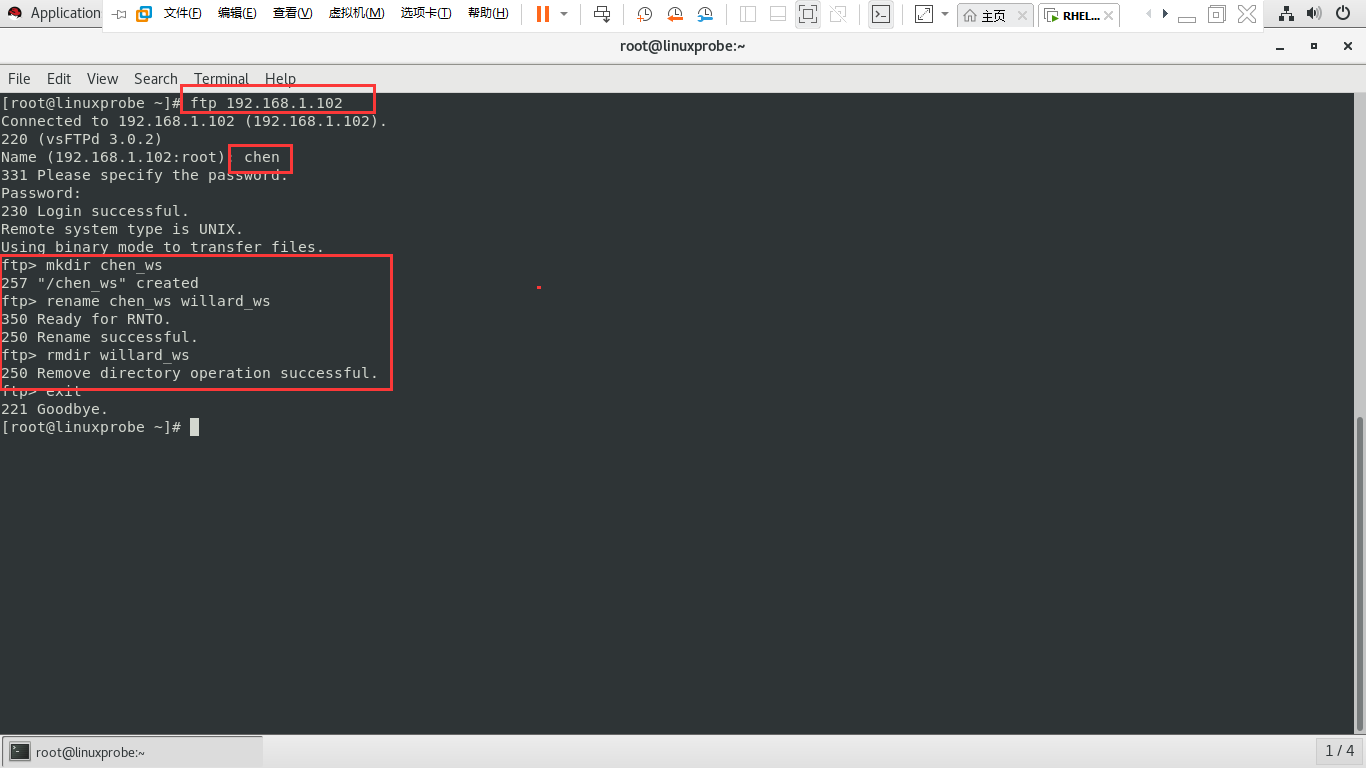Open the Applications menu in GNOME top bar
The height and width of the screenshot is (768, 1366).
pos(55,13)
